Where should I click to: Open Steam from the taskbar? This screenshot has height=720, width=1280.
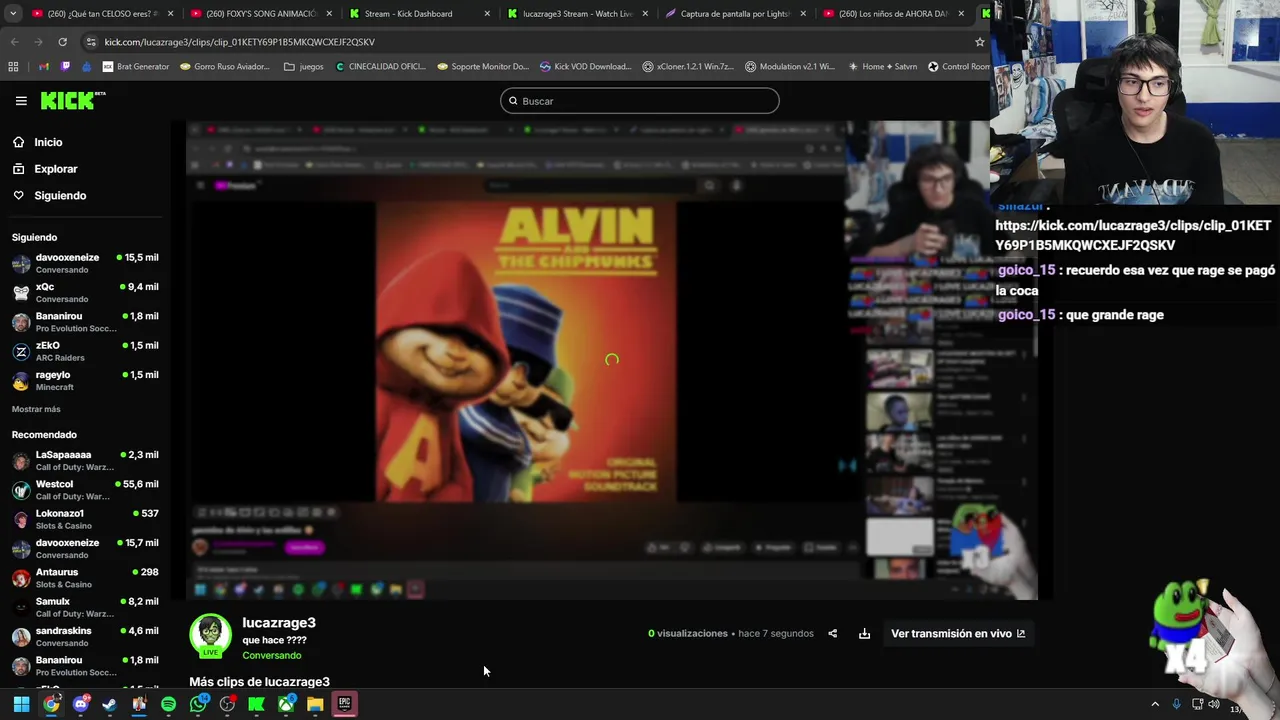point(109,704)
